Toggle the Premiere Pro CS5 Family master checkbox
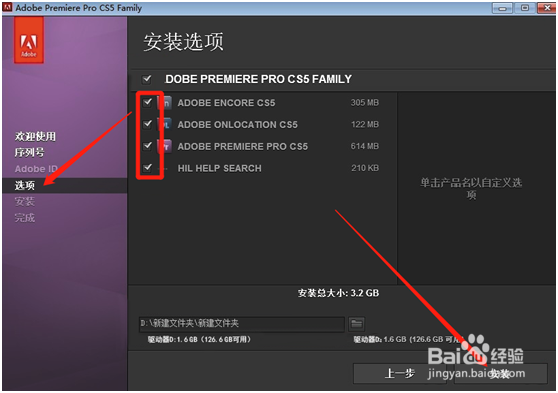The height and width of the screenshot is (393, 558). pos(147,79)
